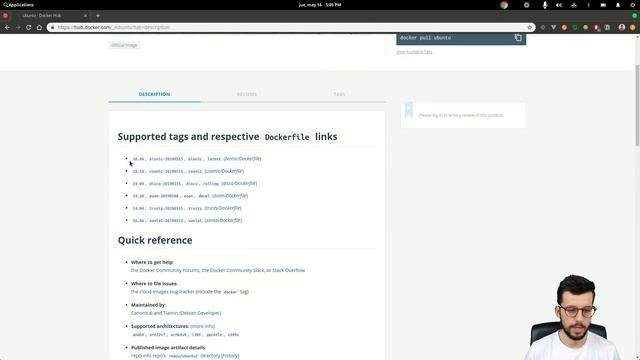Click the red extension icon with badge
This screenshot has width=640, height=360.
click(596, 27)
